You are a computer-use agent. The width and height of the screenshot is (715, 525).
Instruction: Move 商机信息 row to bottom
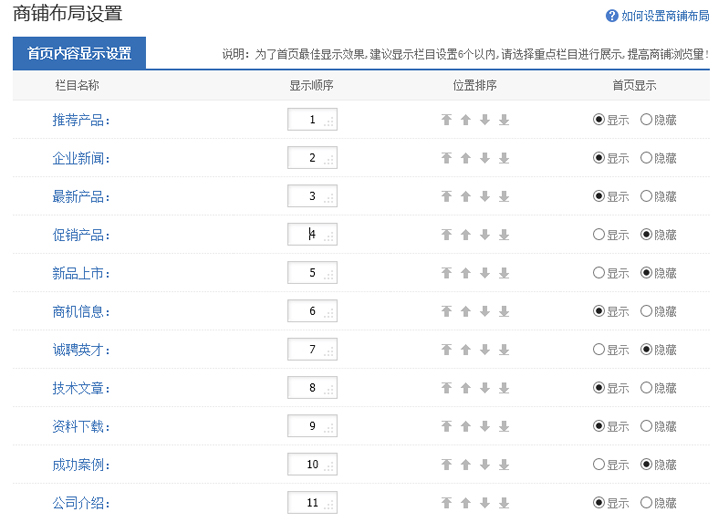coord(504,312)
